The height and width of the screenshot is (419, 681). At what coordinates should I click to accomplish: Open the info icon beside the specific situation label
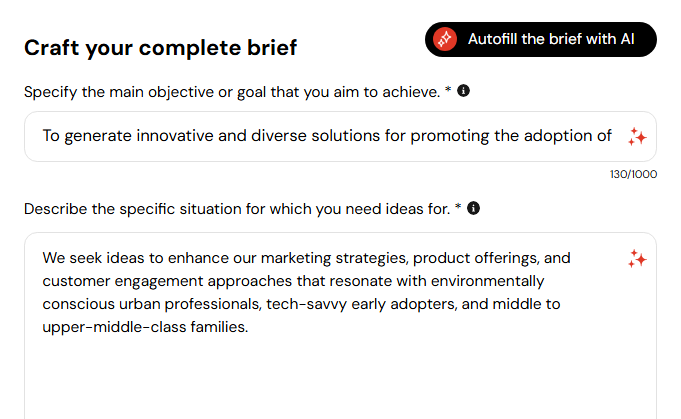(x=473, y=208)
